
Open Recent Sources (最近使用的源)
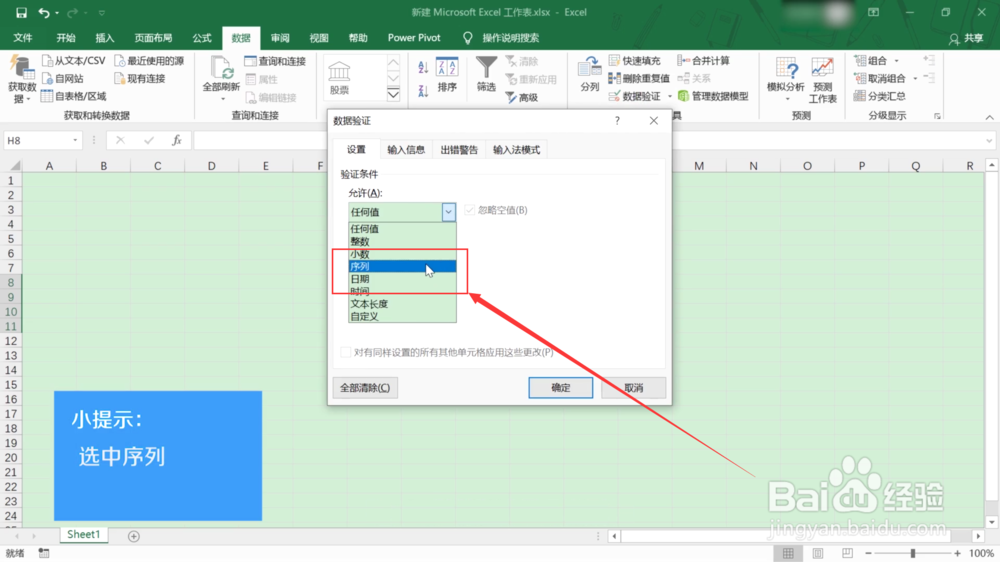149,61
